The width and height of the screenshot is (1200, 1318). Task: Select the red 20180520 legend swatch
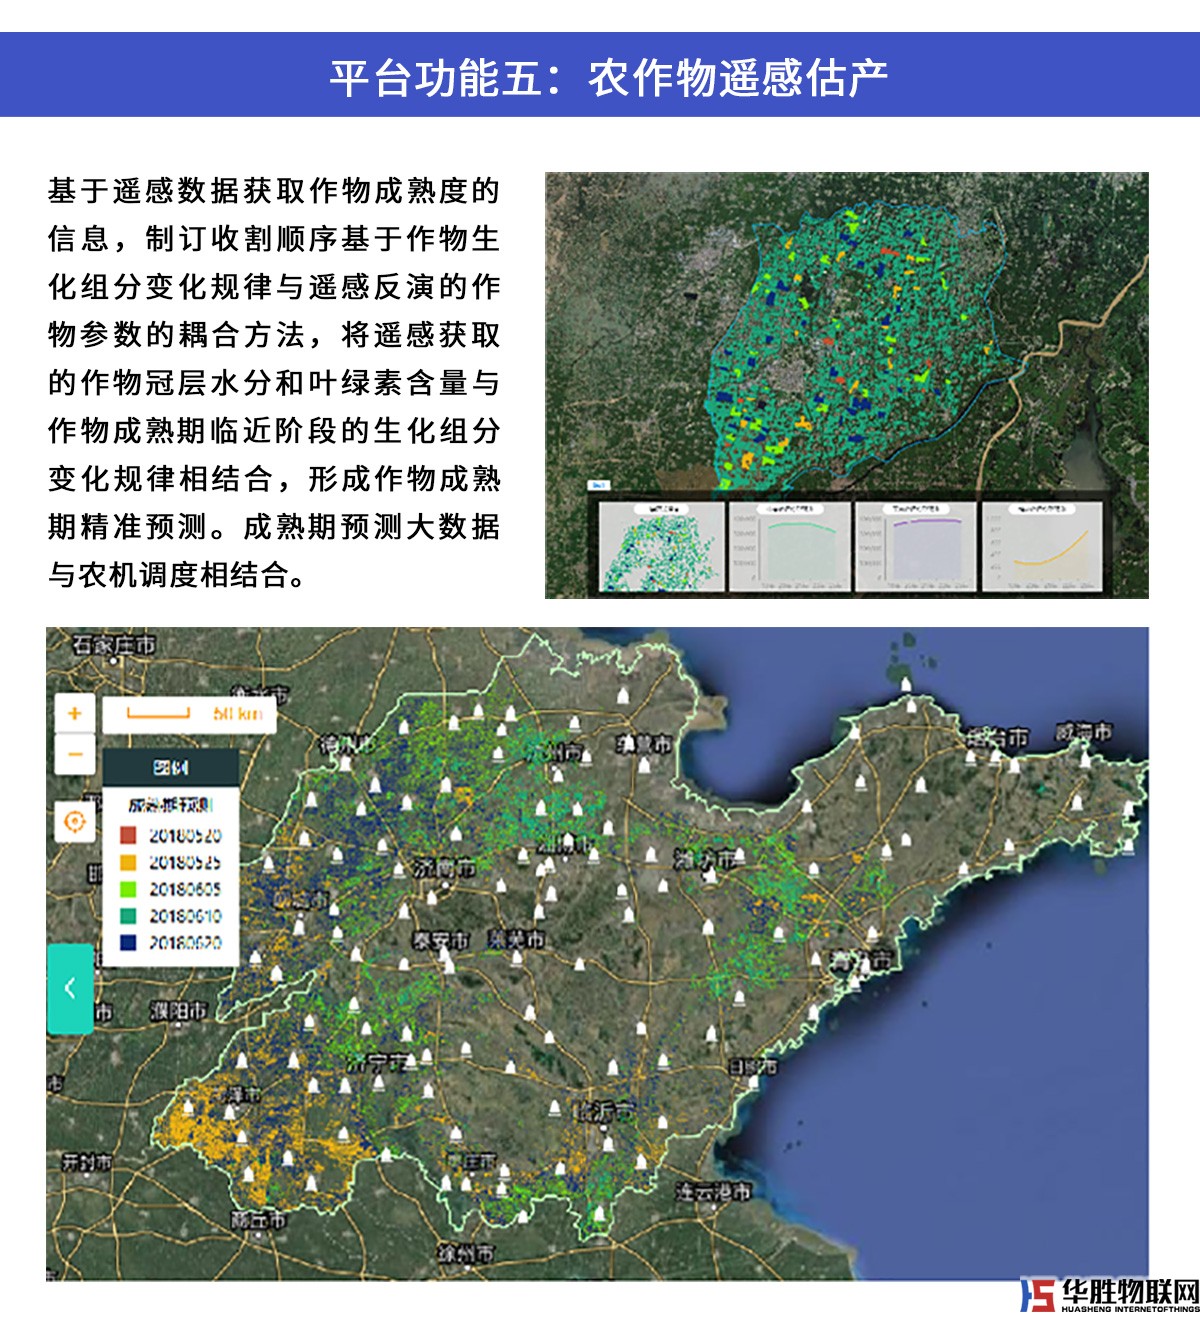(128, 836)
